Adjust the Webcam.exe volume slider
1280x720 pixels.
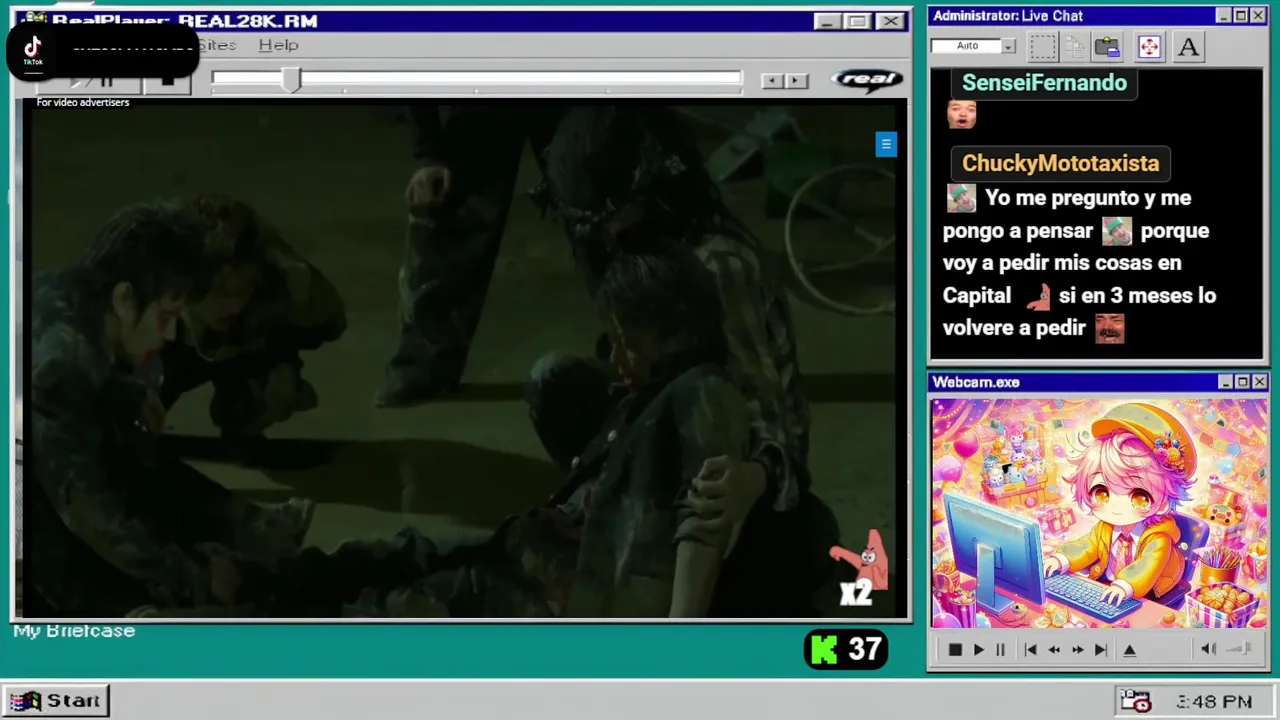click(x=1240, y=649)
